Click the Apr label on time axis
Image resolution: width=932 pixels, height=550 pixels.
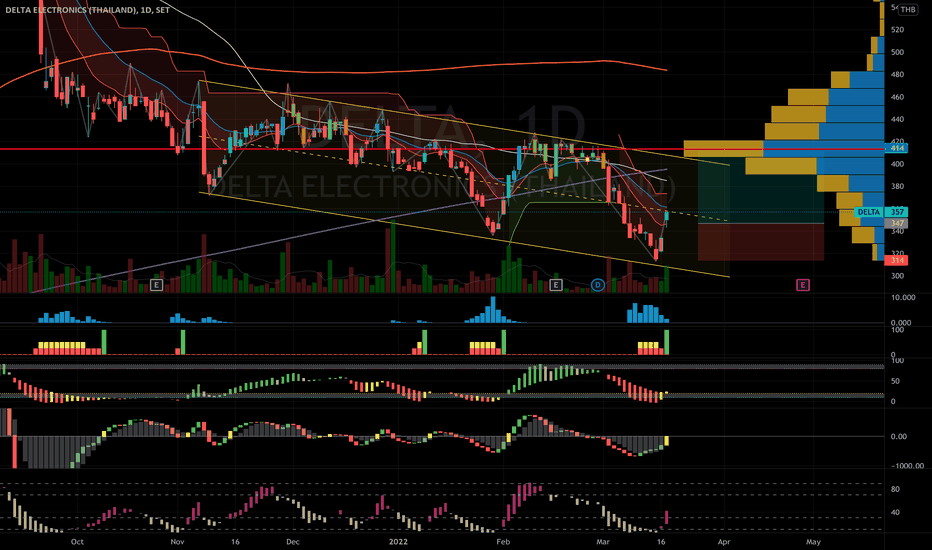[x=724, y=542]
